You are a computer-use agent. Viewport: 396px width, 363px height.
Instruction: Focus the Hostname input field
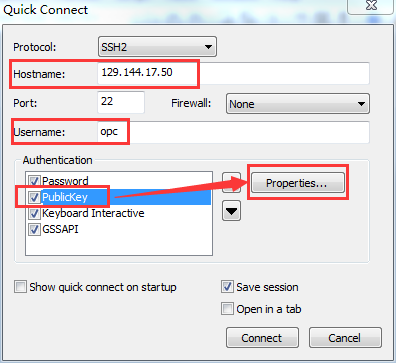[233, 73]
